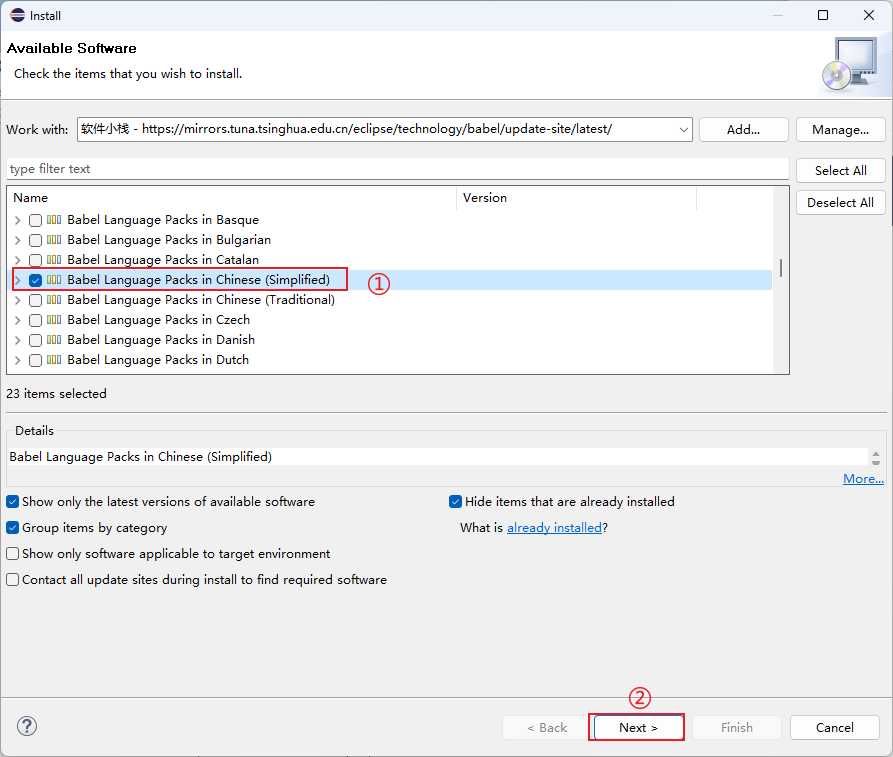Click the Eclipse icon in title bar
The image size is (893, 757).
tap(17, 15)
